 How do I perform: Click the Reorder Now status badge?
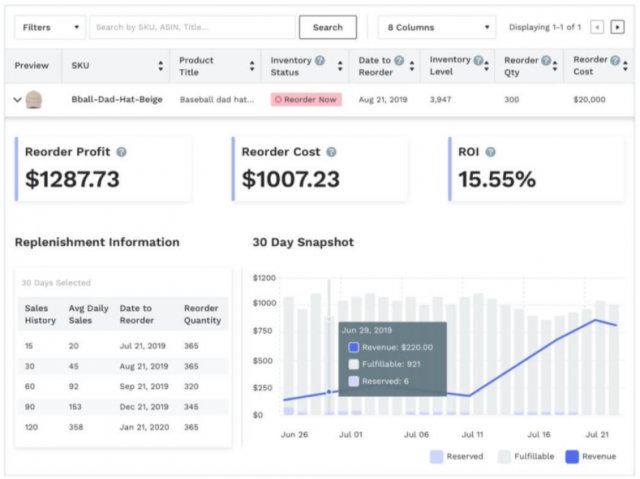pyautogui.click(x=306, y=100)
